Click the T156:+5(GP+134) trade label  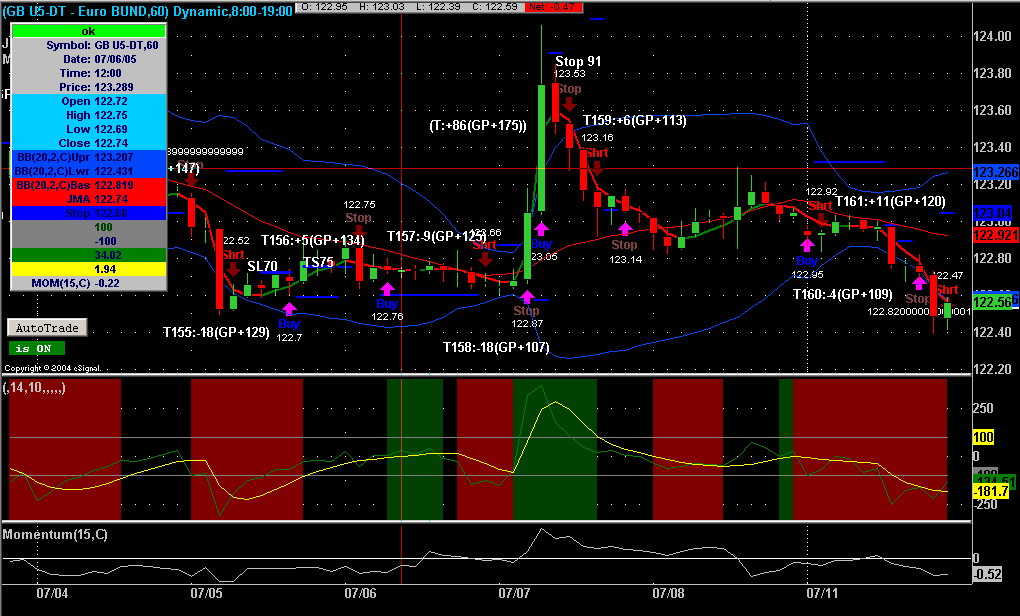coord(313,240)
